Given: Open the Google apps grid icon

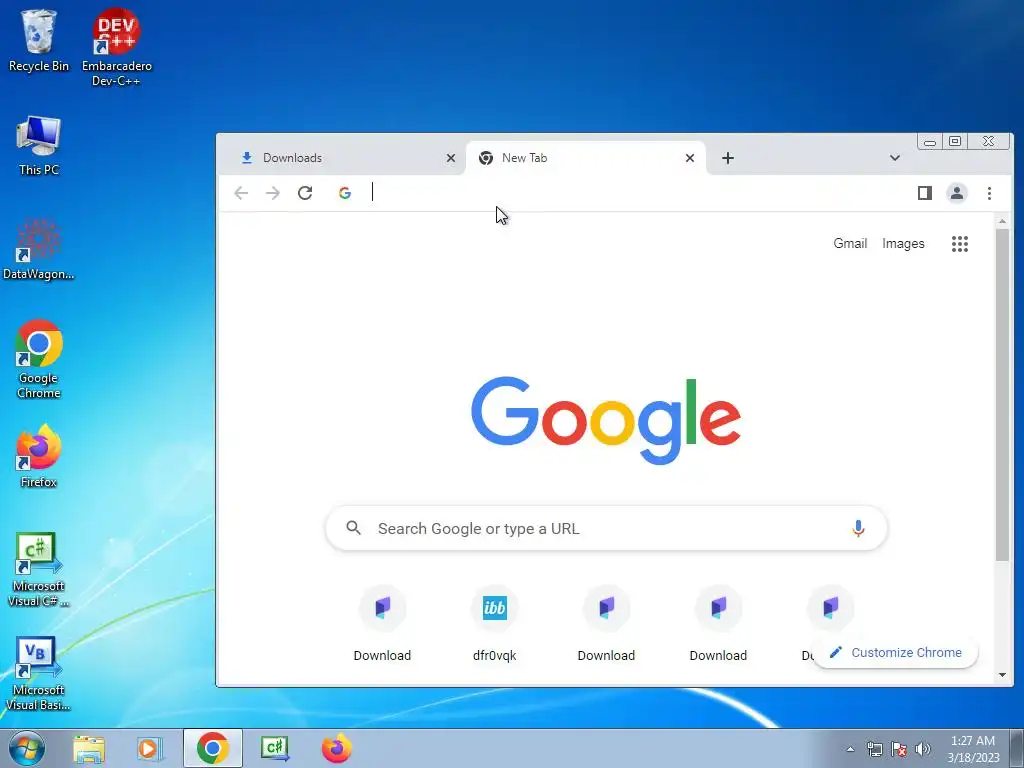Looking at the screenshot, I should click(959, 244).
